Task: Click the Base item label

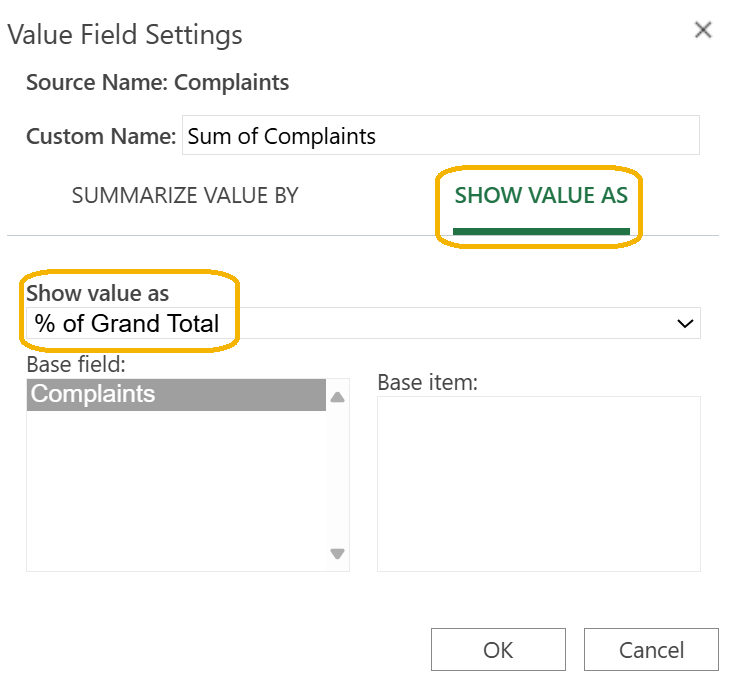Action: pos(428,382)
